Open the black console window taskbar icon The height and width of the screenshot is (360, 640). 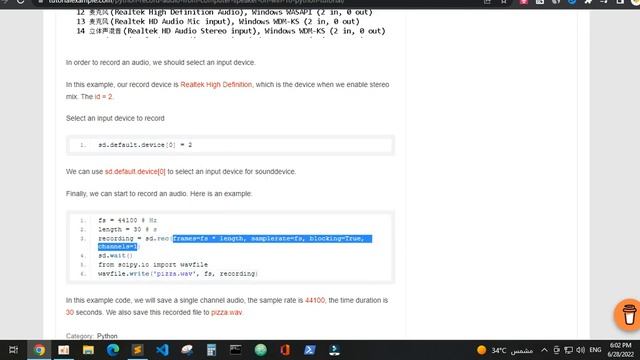point(236,349)
